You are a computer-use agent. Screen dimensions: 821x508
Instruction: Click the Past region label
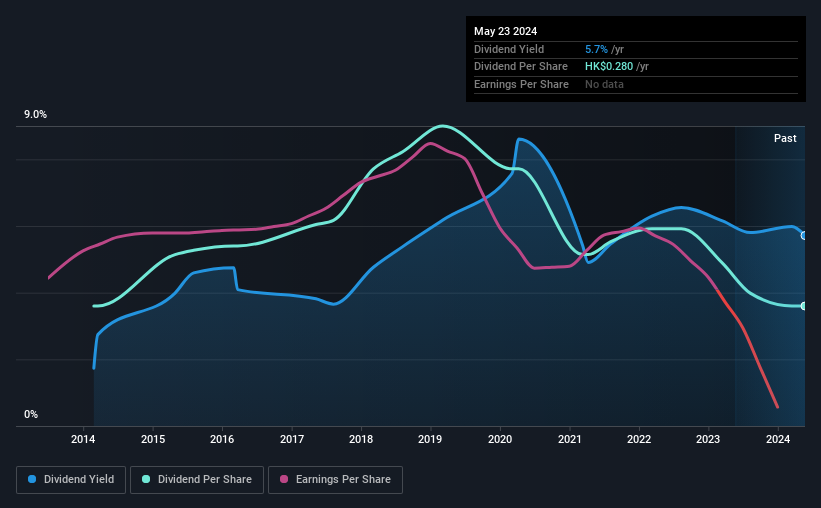point(785,138)
